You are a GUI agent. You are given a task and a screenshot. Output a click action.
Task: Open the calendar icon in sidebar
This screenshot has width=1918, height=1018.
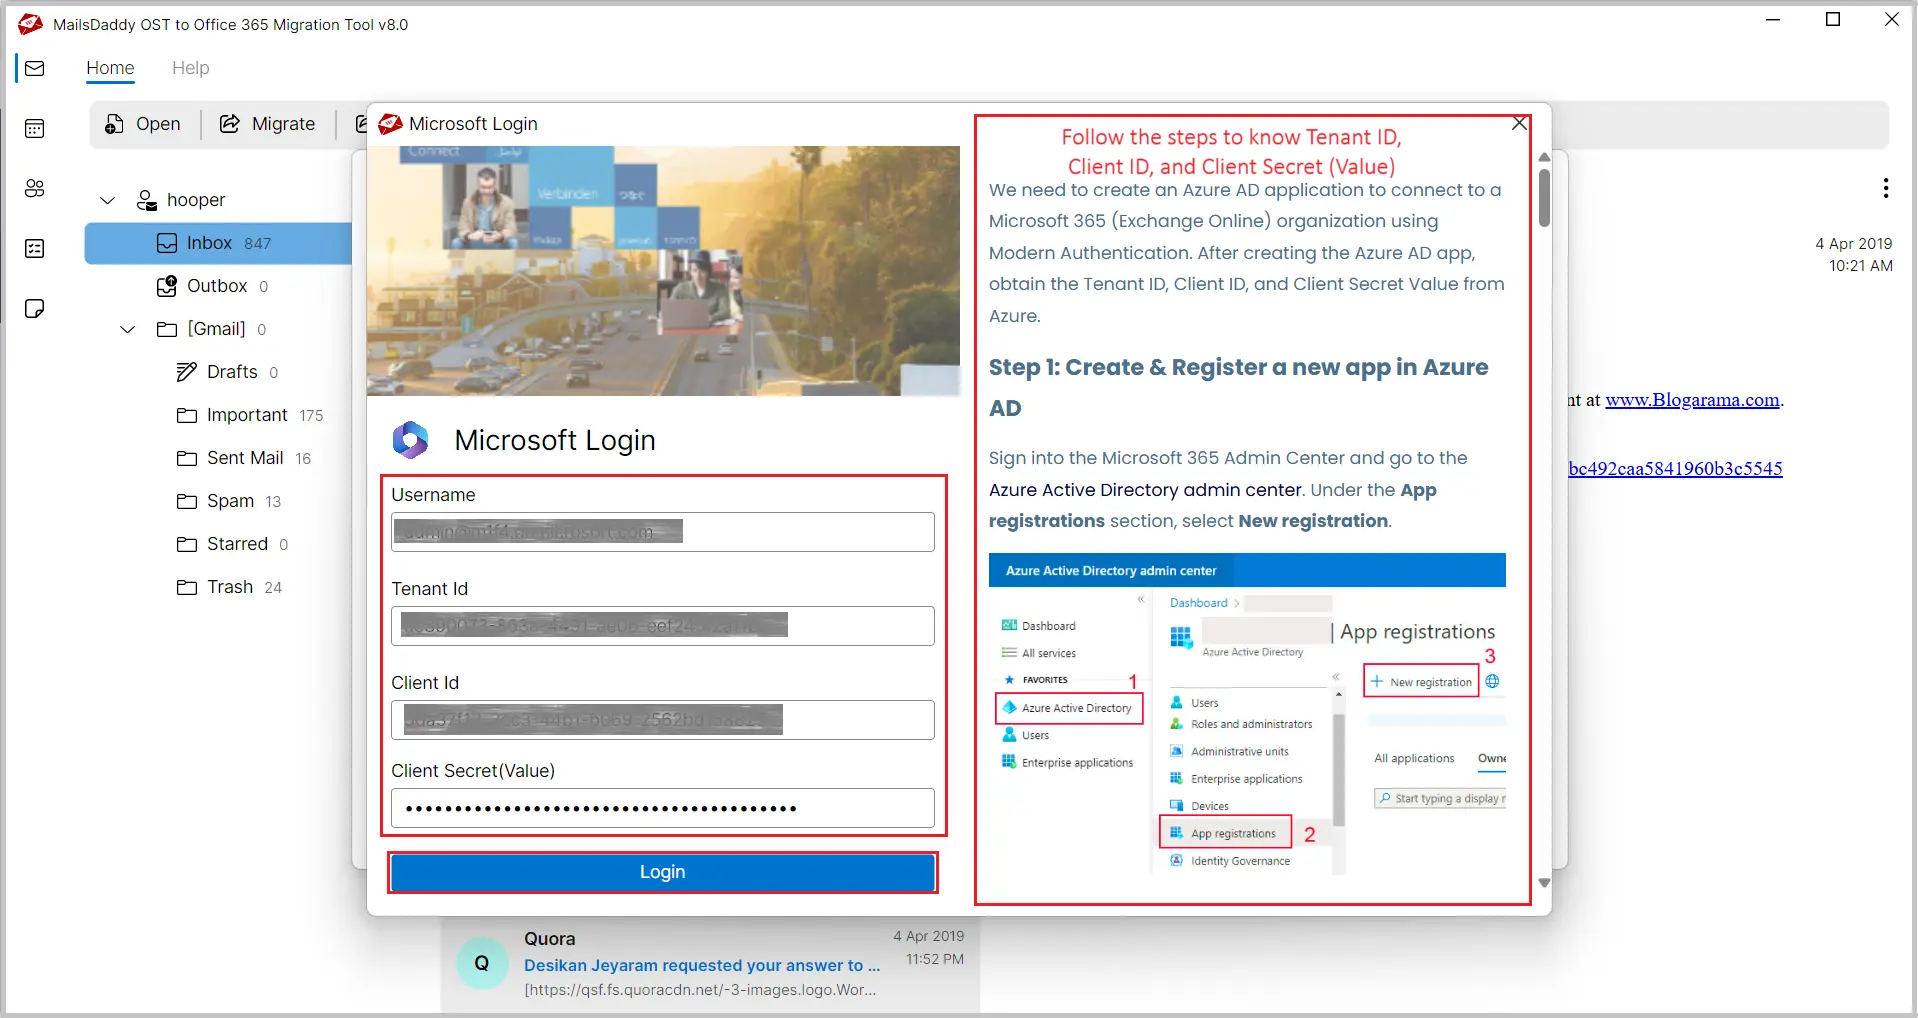point(35,128)
